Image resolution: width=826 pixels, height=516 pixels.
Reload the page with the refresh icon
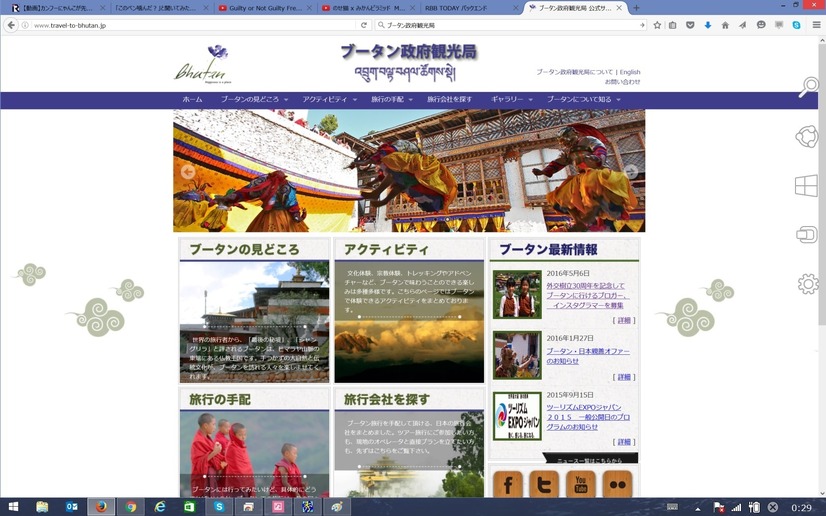[363, 25]
